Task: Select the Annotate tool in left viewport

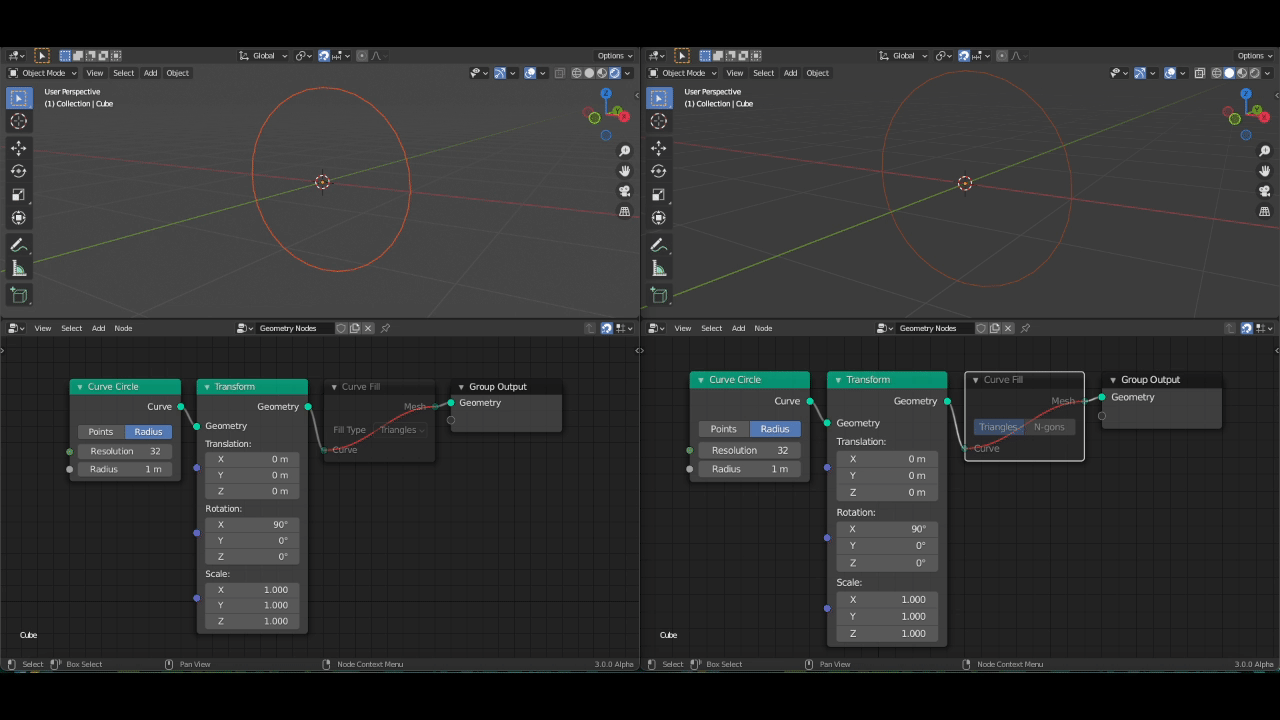Action: coord(18,245)
